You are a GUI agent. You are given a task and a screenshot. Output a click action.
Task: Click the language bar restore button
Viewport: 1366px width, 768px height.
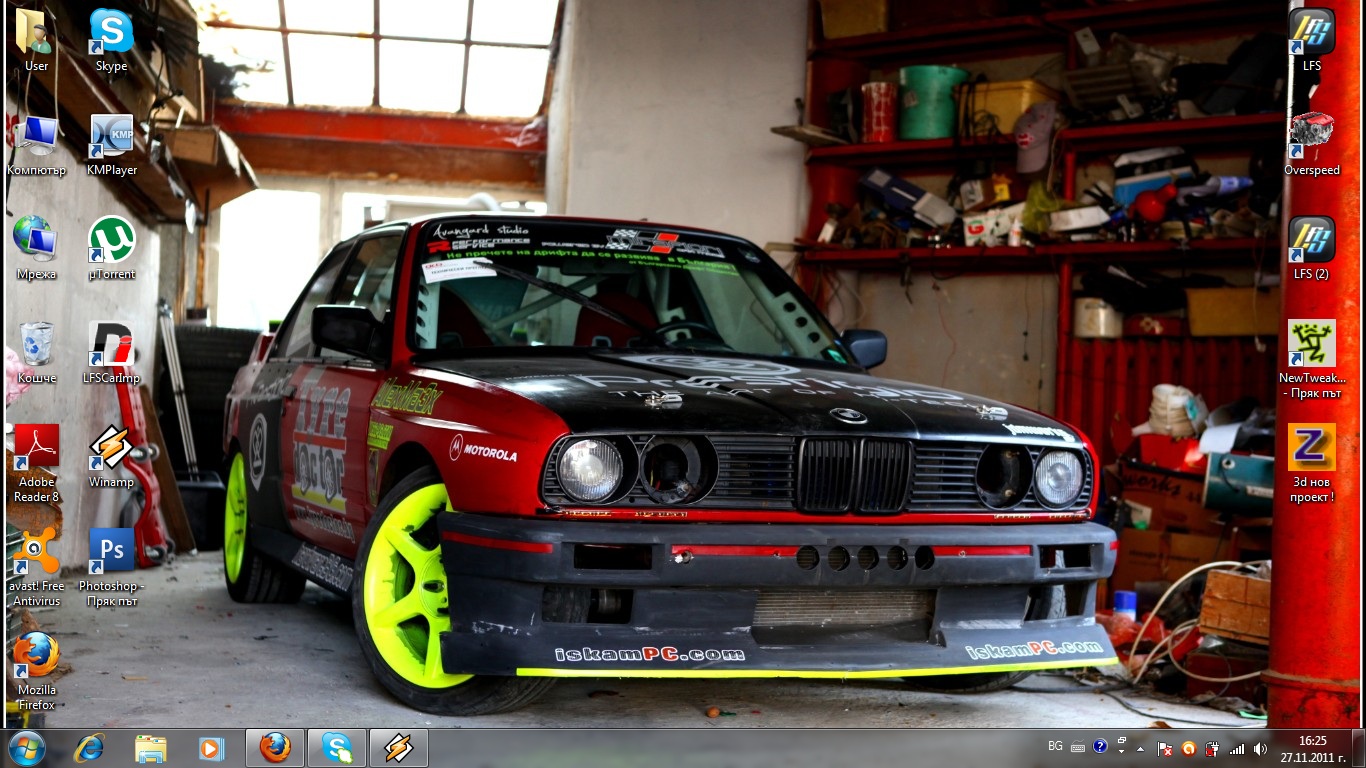[x=1122, y=741]
